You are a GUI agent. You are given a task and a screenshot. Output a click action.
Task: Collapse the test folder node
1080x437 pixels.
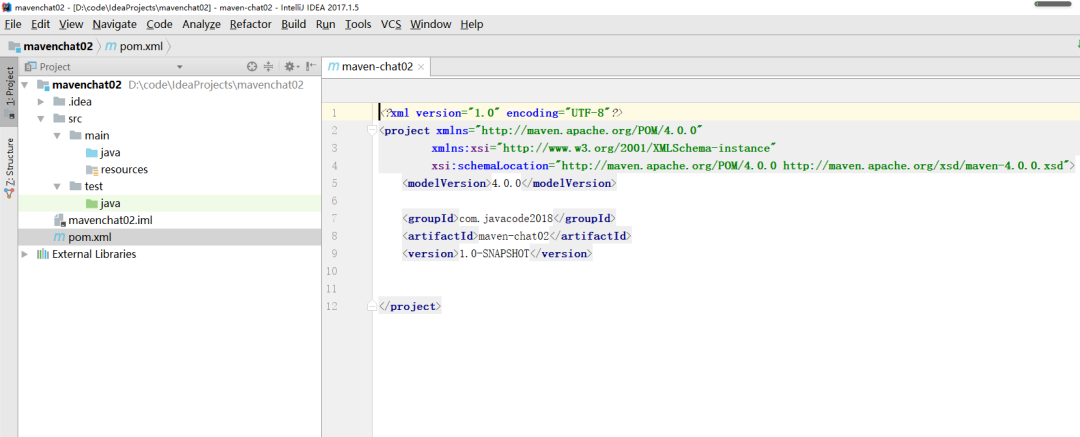click(x=58, y=187)
